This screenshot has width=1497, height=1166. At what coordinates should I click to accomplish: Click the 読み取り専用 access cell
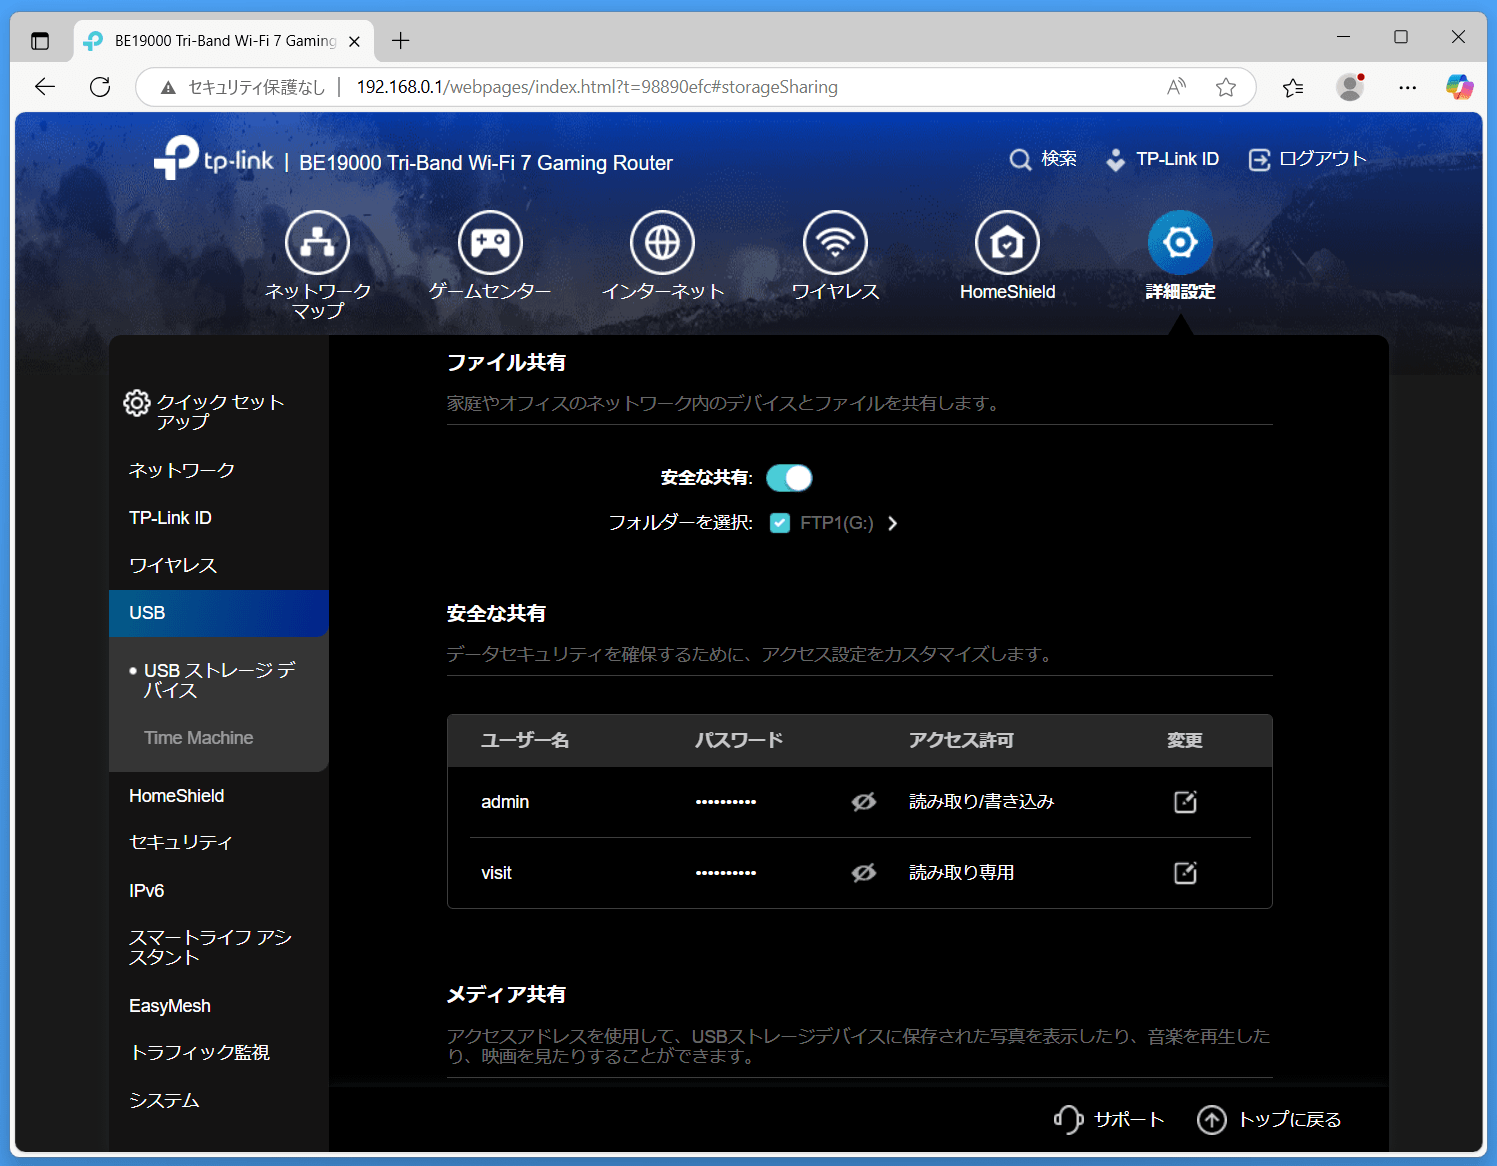pos(961,873)
